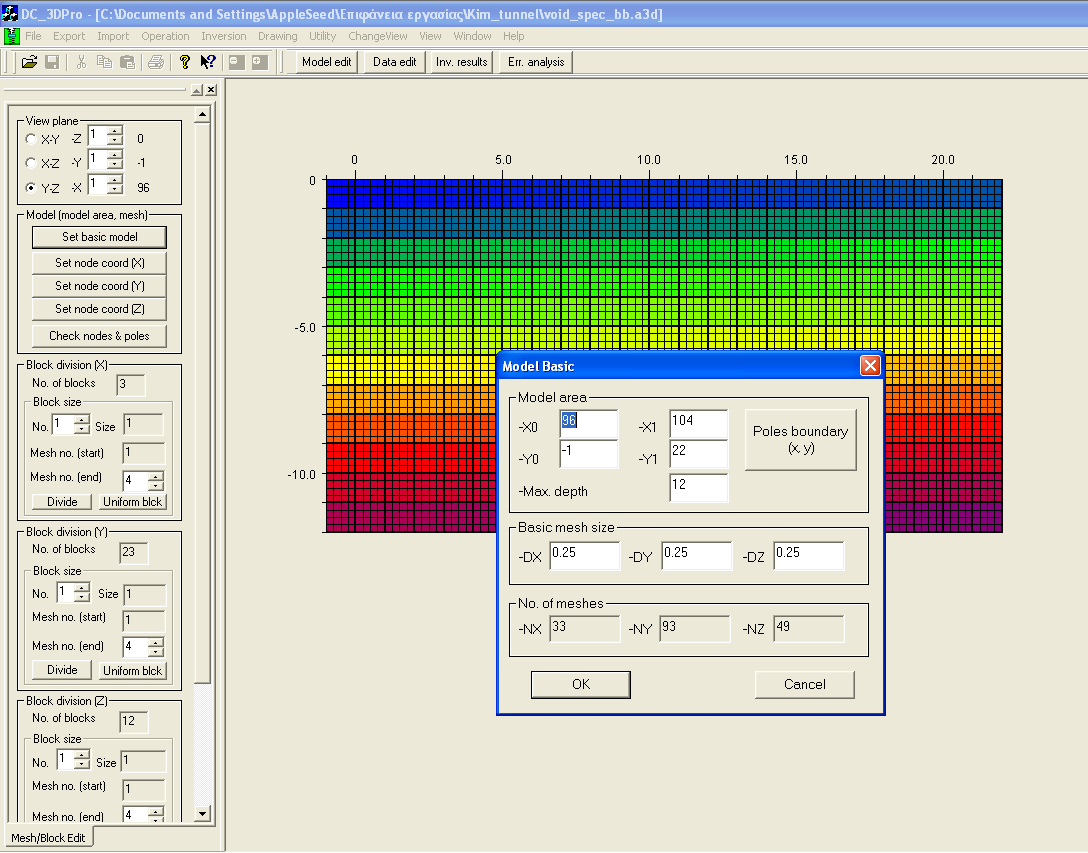Select the X-Z view plane radio

pyautogui.click(x=31, y=163)
